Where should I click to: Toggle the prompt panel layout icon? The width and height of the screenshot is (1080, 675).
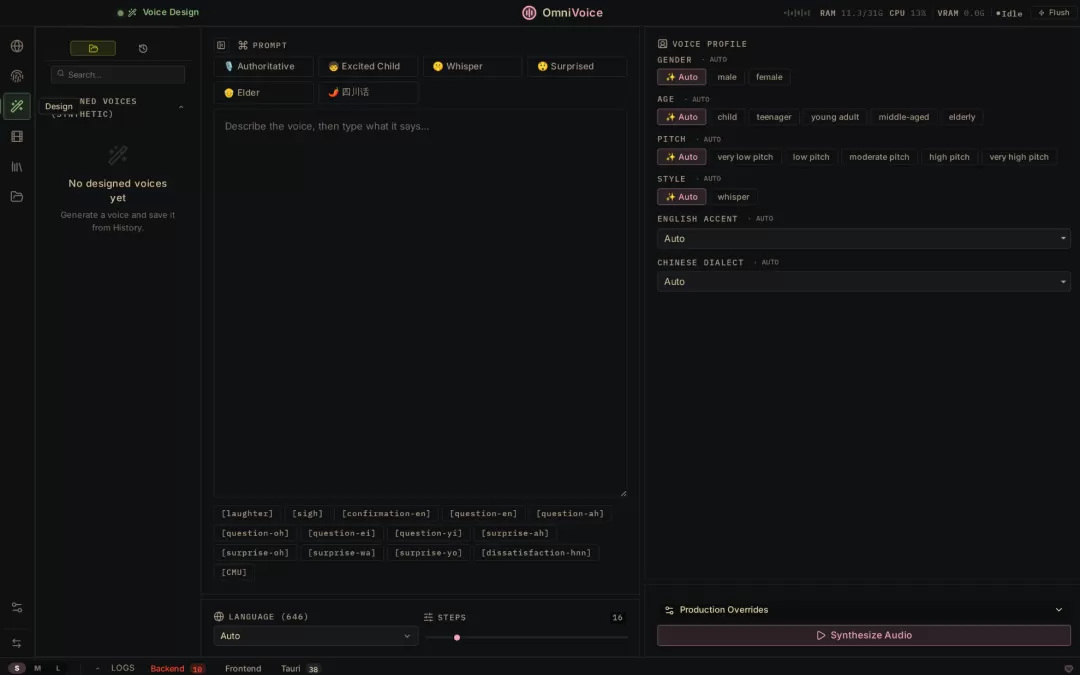pos(221,45)
